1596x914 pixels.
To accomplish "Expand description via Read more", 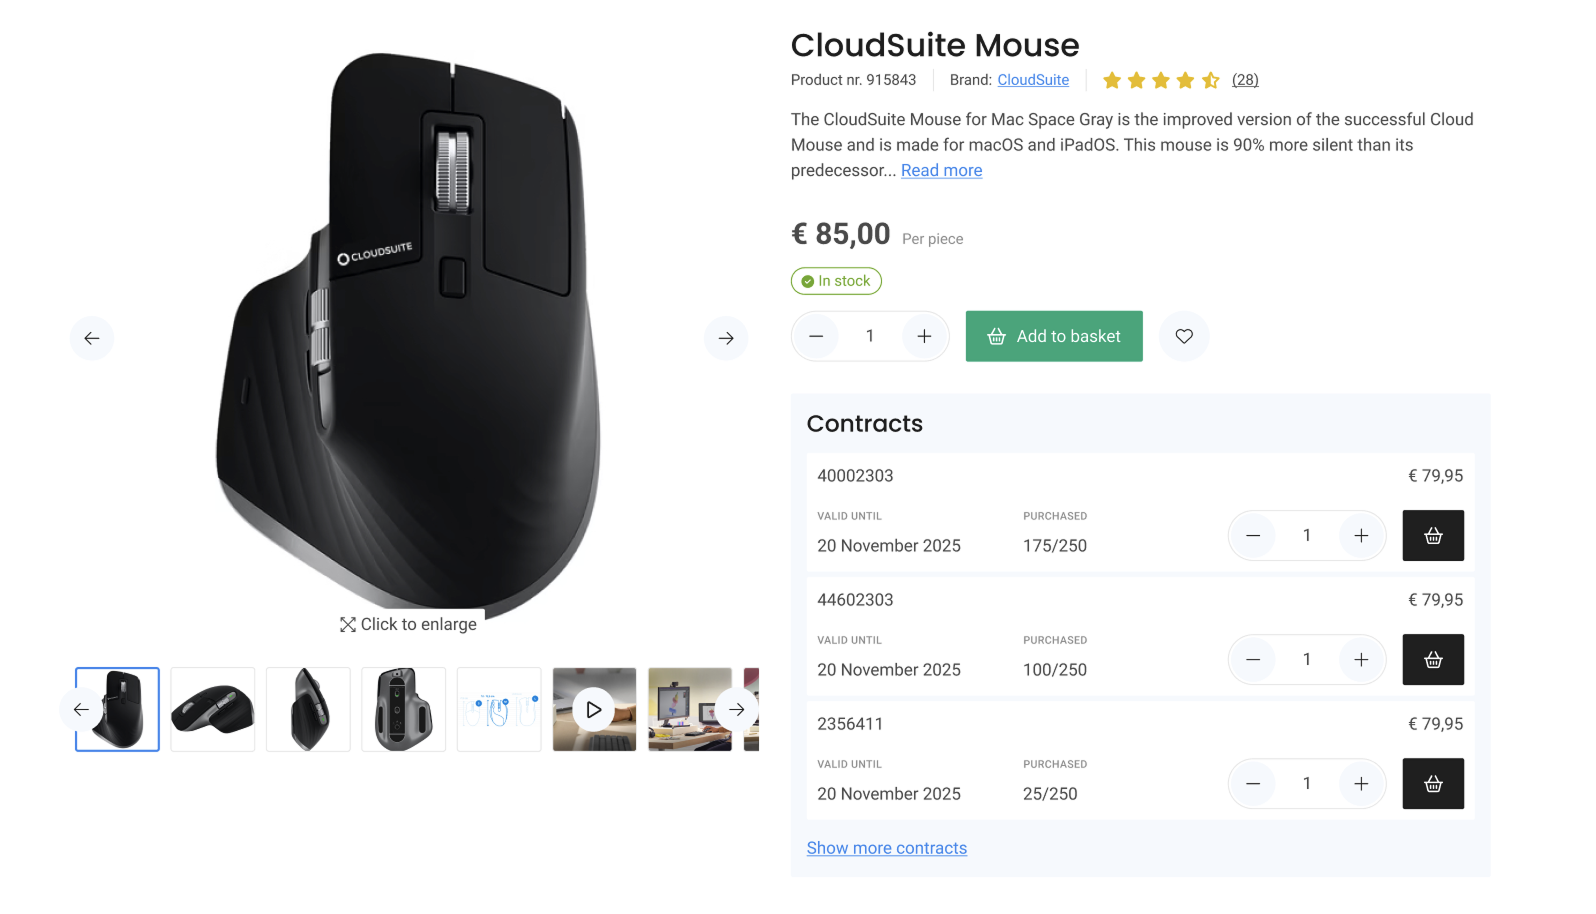I will click(941, 171).
